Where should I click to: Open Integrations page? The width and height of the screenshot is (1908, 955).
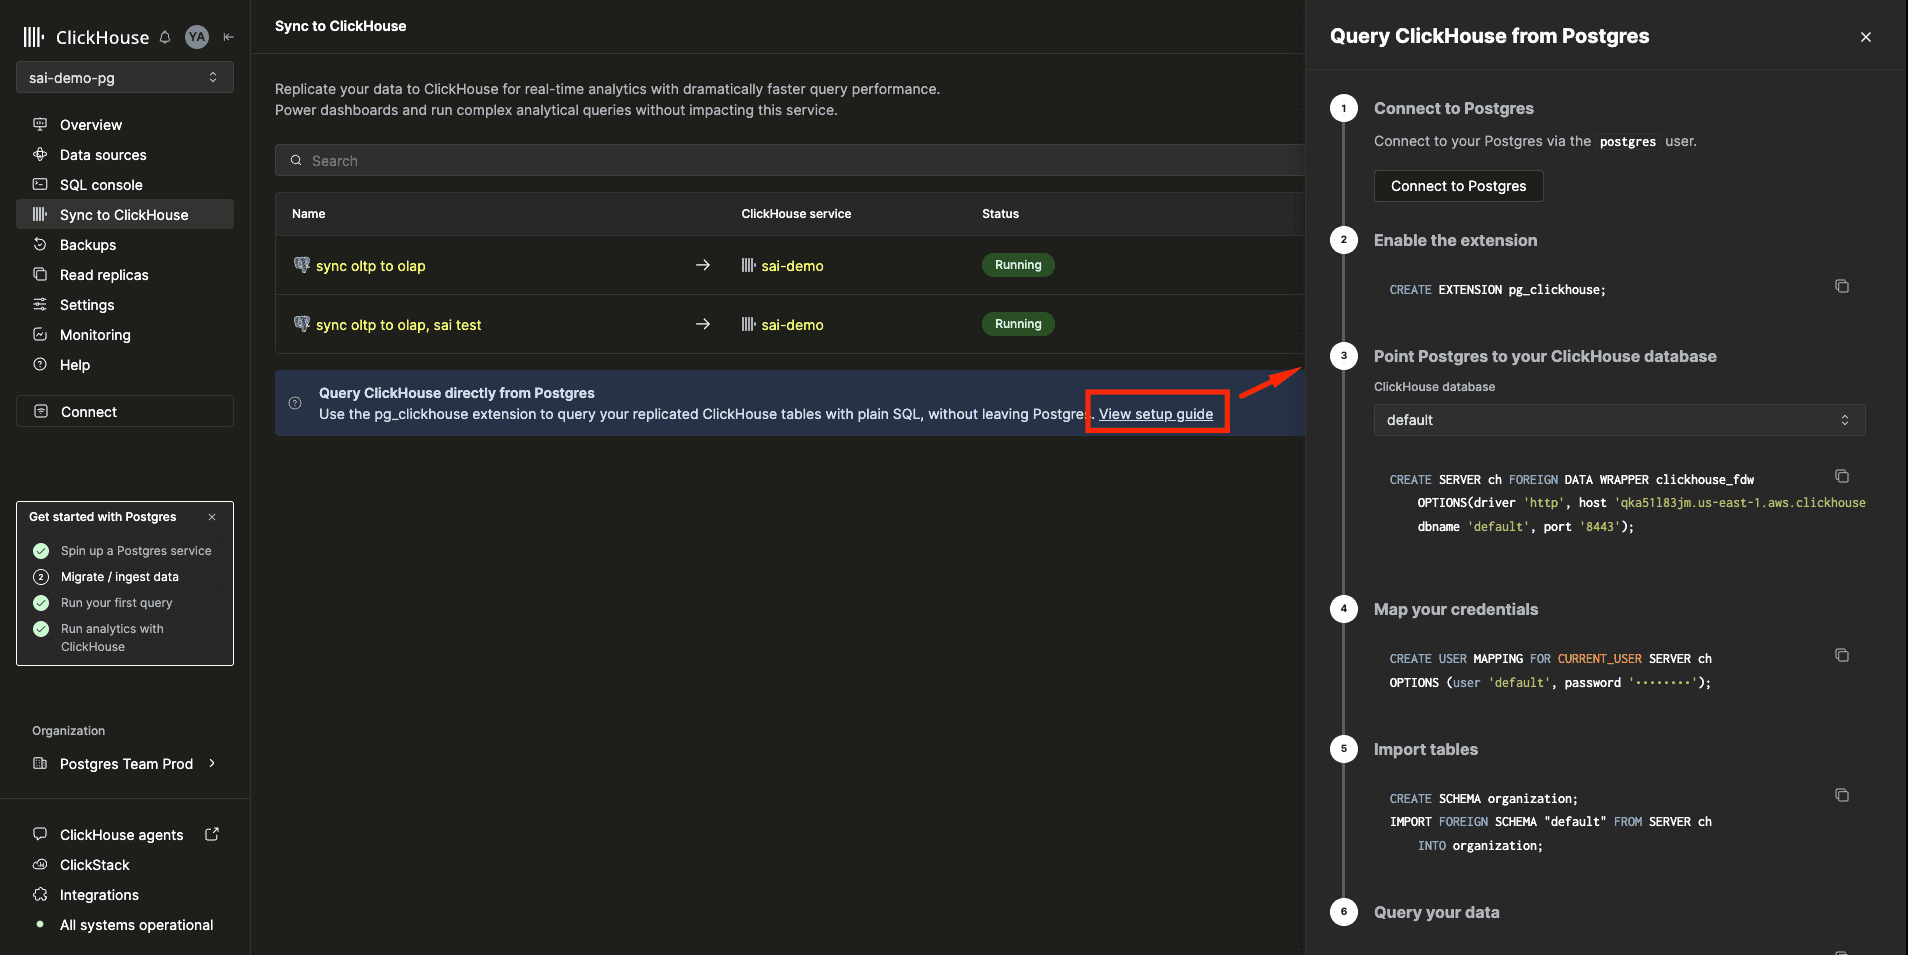point(99,895)
